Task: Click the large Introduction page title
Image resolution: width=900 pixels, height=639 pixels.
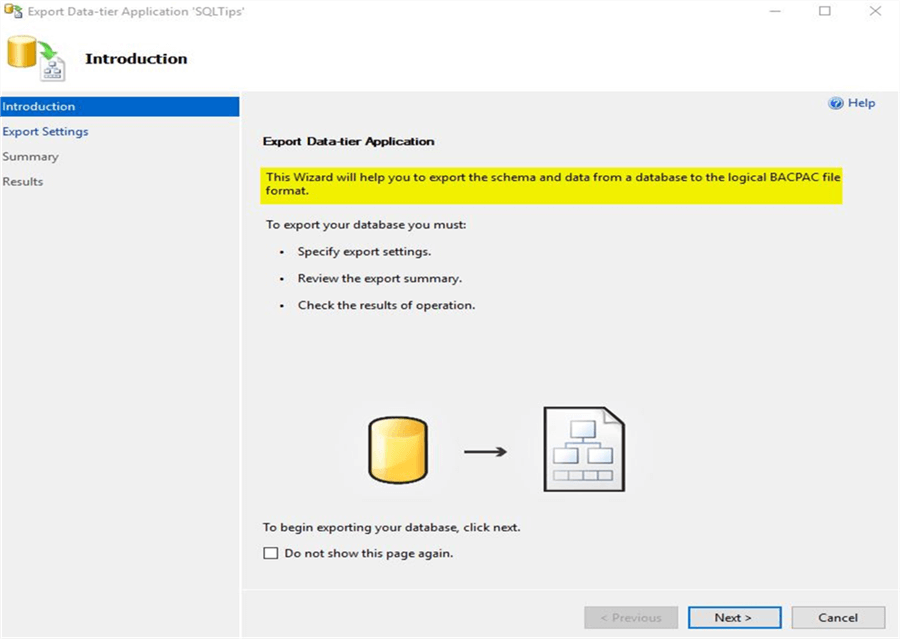Action: pyautogui.click(x=136, y=59)
